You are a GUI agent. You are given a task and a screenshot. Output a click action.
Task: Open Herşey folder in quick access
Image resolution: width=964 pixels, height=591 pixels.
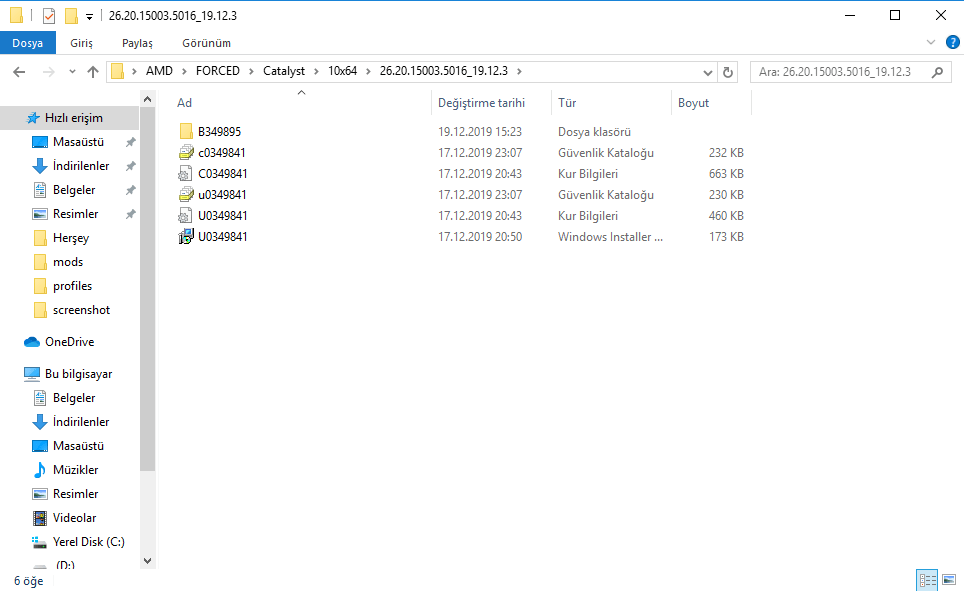70,238
